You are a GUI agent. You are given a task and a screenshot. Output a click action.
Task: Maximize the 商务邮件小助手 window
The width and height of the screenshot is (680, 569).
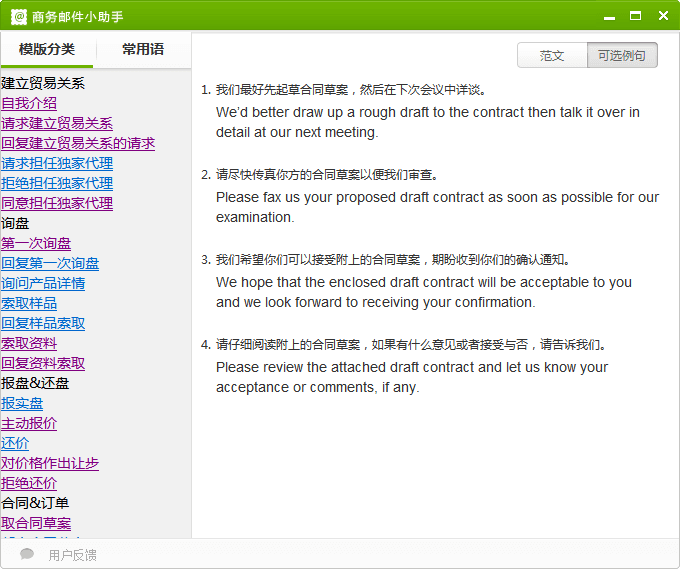[635, 16]
